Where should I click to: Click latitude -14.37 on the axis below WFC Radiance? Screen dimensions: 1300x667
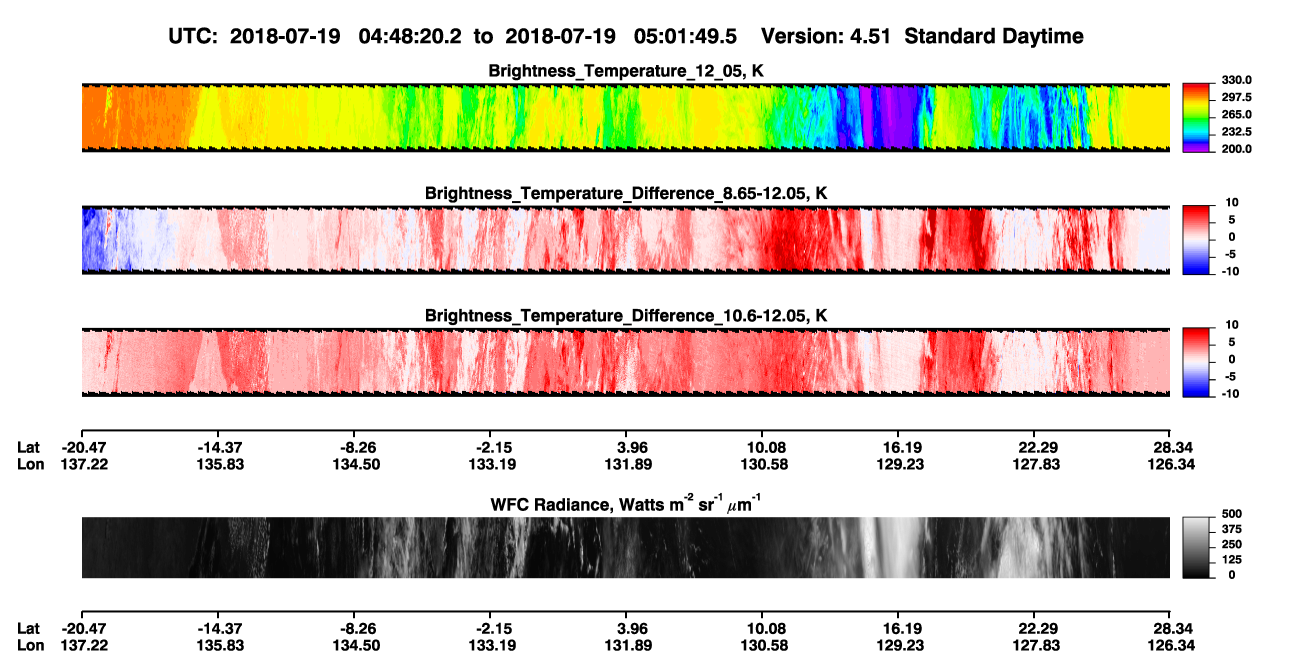point(220,628)
